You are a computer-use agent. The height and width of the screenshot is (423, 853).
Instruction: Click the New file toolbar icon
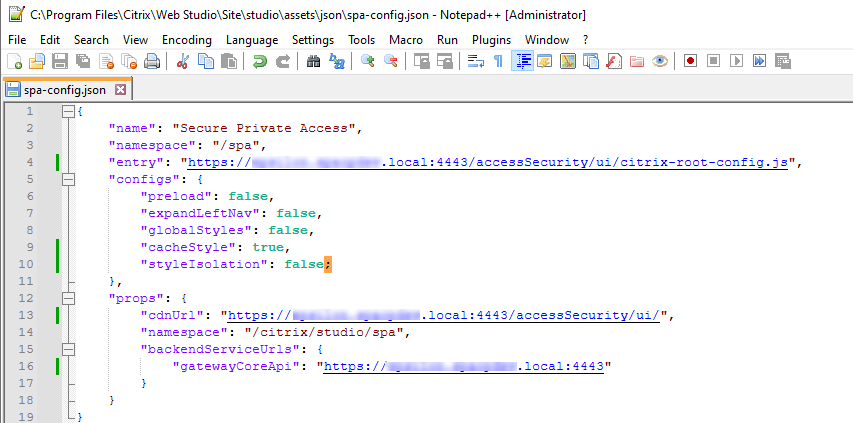click(14, 61)
